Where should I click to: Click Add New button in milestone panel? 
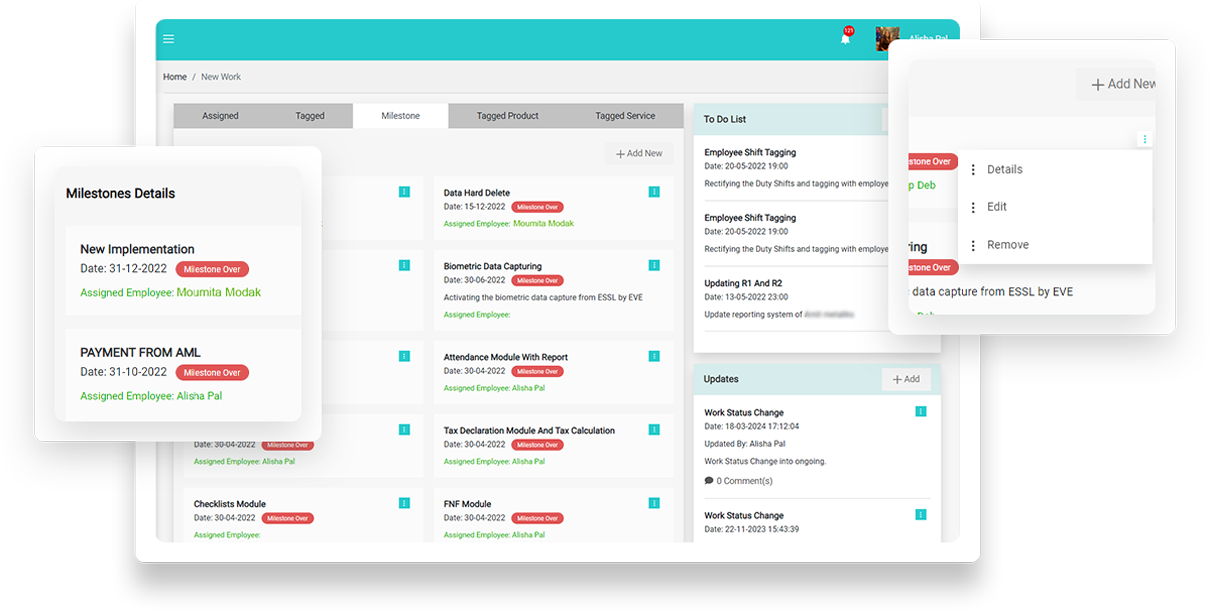(x=639, y=154)
